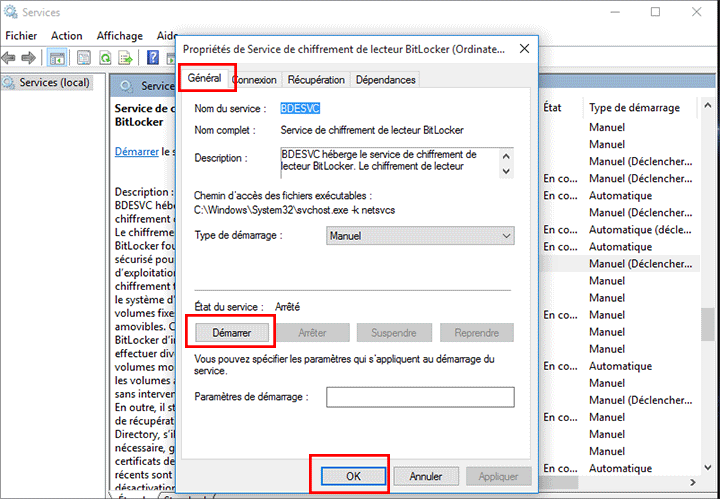Click the svchost.exe executable path text
This screenshot has width=720, height=499.
coord(294,210)
